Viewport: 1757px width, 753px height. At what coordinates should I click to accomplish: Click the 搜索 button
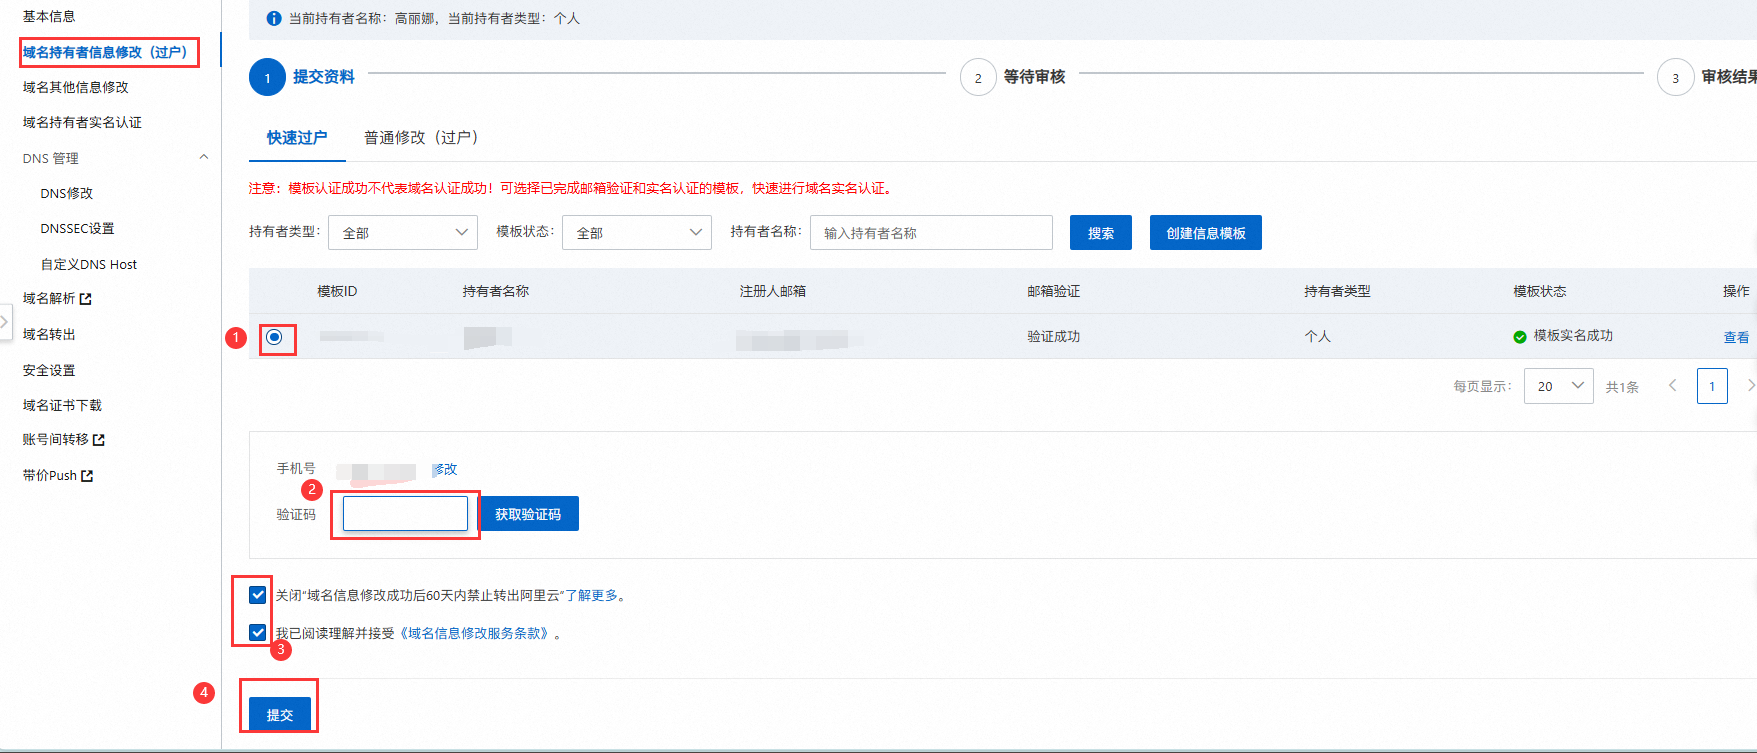point(1101,233)
